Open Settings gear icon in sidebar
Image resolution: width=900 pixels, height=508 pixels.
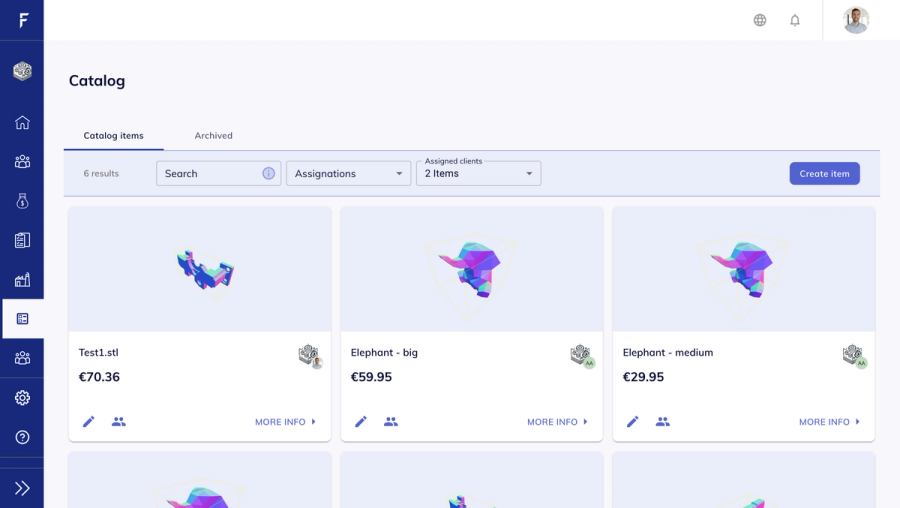(x=22, y=397)
